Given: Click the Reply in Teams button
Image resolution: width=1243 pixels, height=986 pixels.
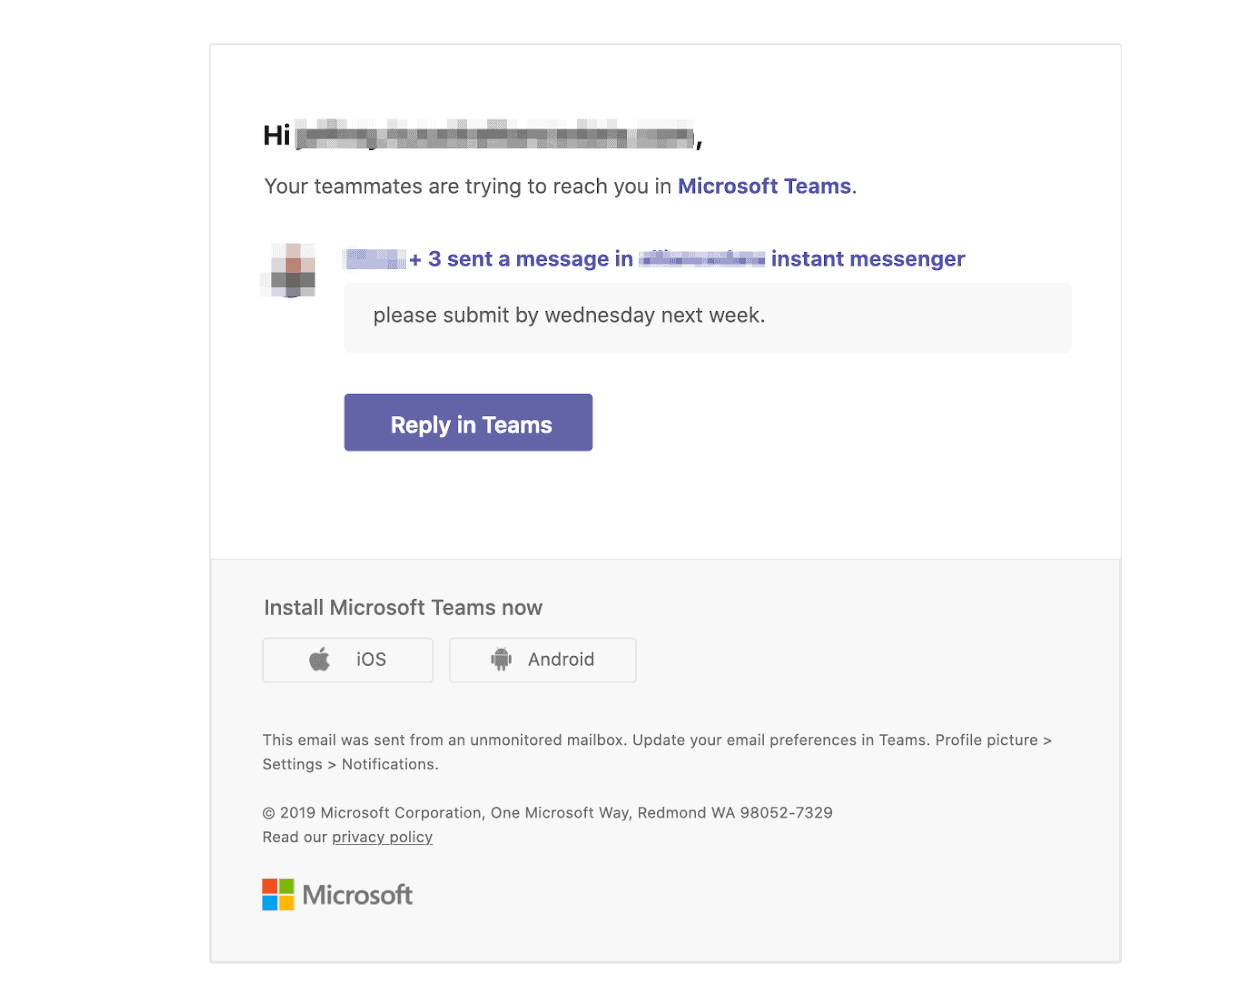Looking at the screenshot, I should [467, 423].
